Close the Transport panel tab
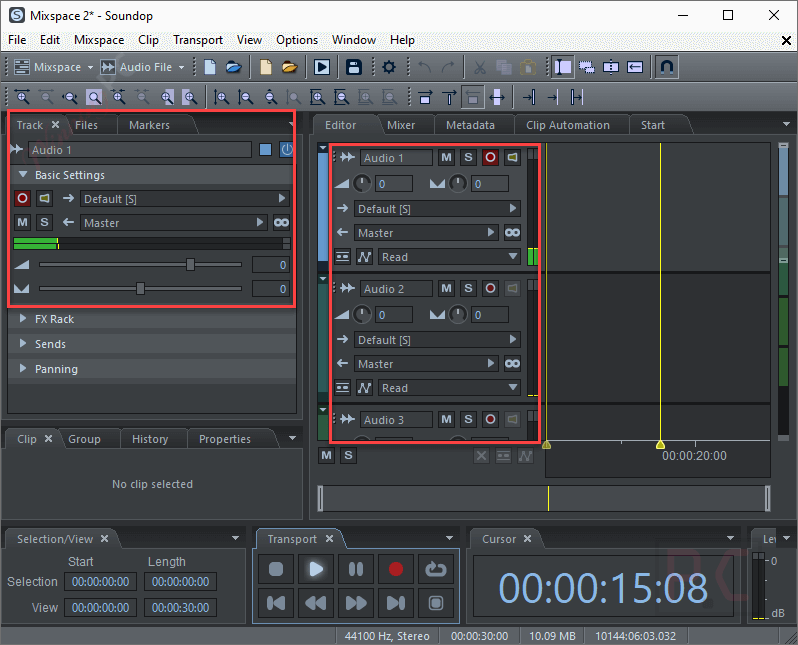Viewport: 798px width, 645px height. point(329,539)
